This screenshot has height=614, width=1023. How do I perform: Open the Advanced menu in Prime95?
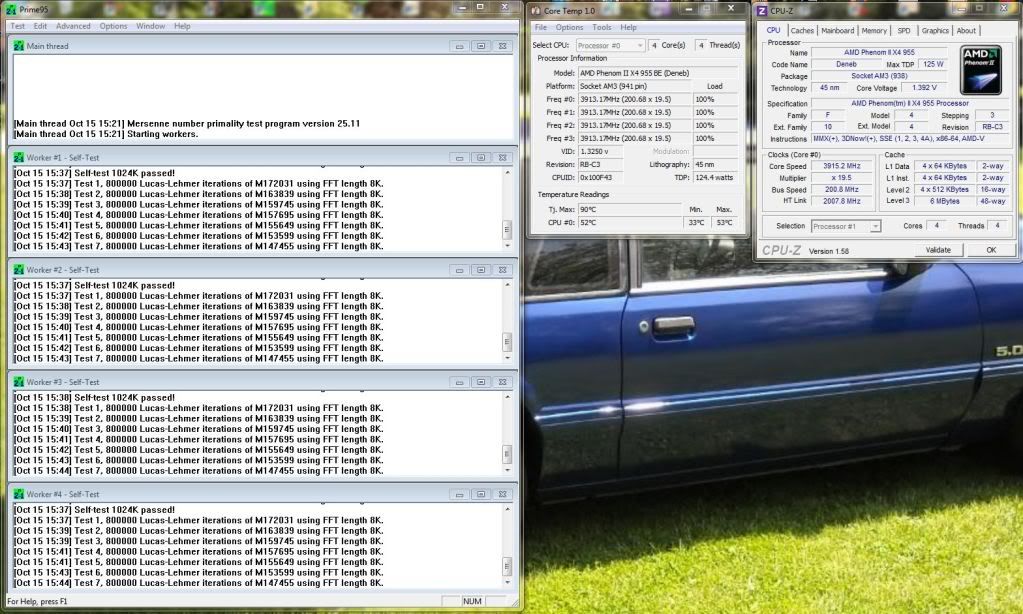(73, 26)
